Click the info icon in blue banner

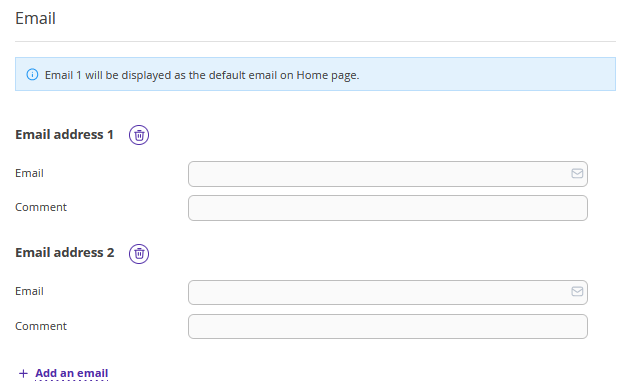(x=32, y=75)
